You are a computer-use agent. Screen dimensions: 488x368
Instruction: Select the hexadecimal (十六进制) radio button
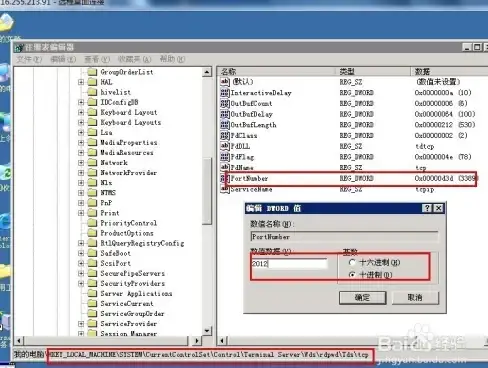[352, 262]
